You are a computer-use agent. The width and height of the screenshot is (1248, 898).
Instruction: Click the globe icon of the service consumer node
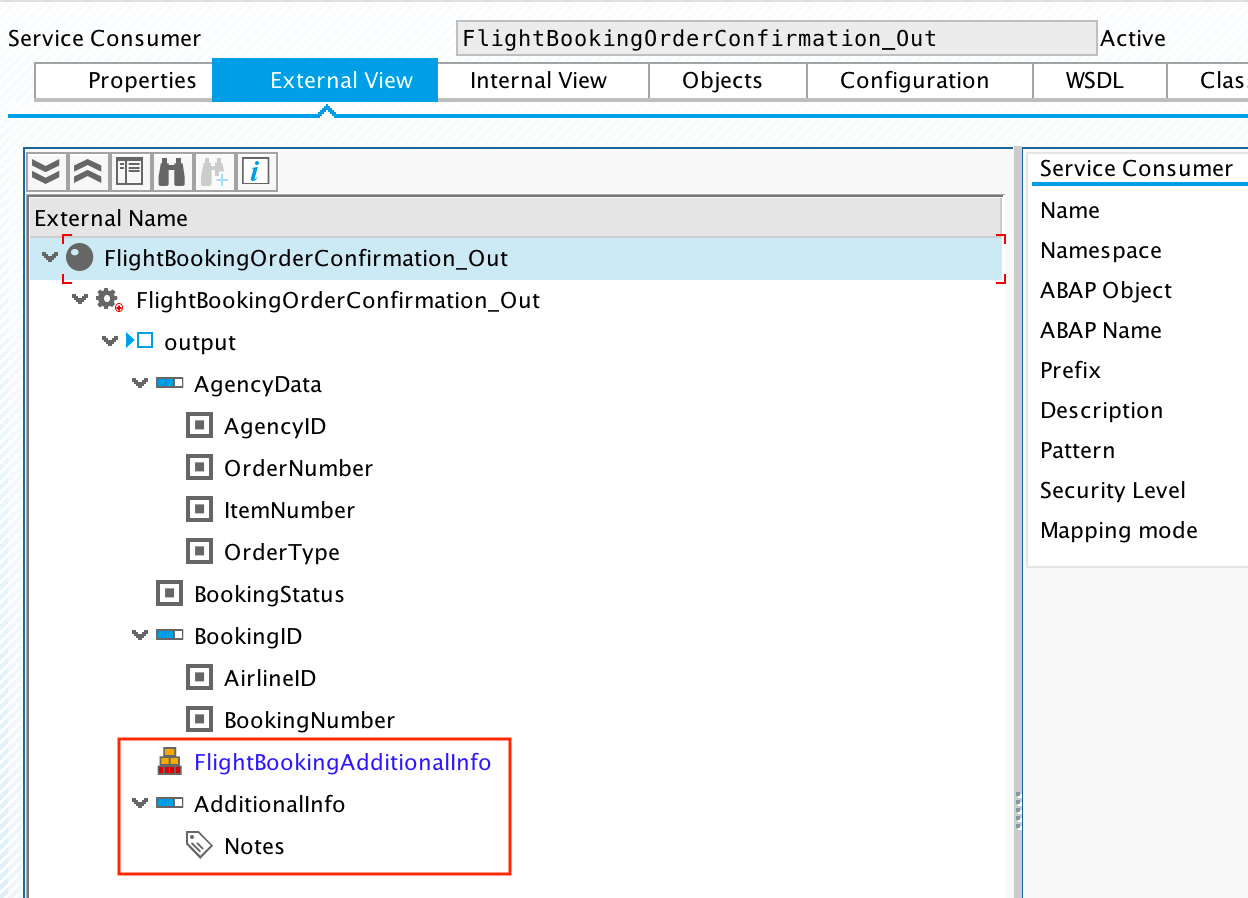click(x=79, y=257)
